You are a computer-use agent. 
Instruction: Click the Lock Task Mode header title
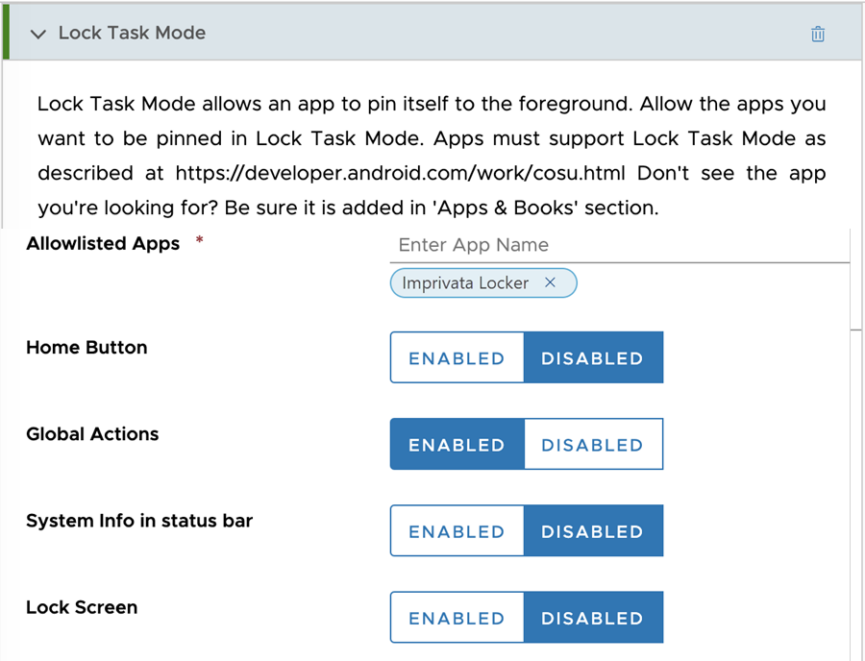click(x=131, y=33)
